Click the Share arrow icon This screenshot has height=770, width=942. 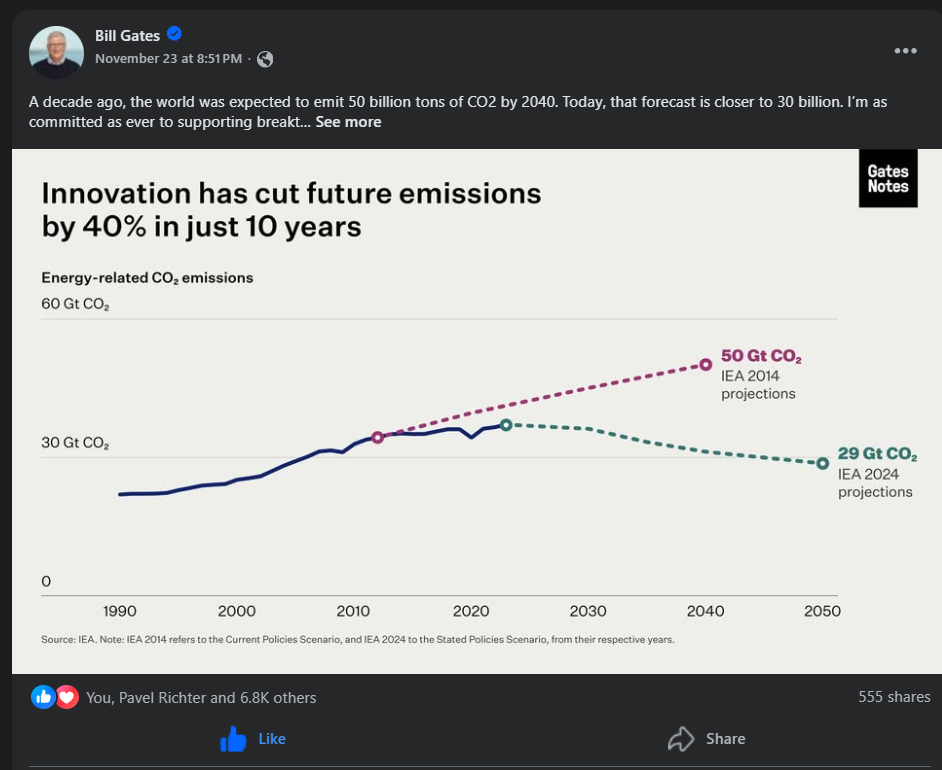click(x=681, y=739)
